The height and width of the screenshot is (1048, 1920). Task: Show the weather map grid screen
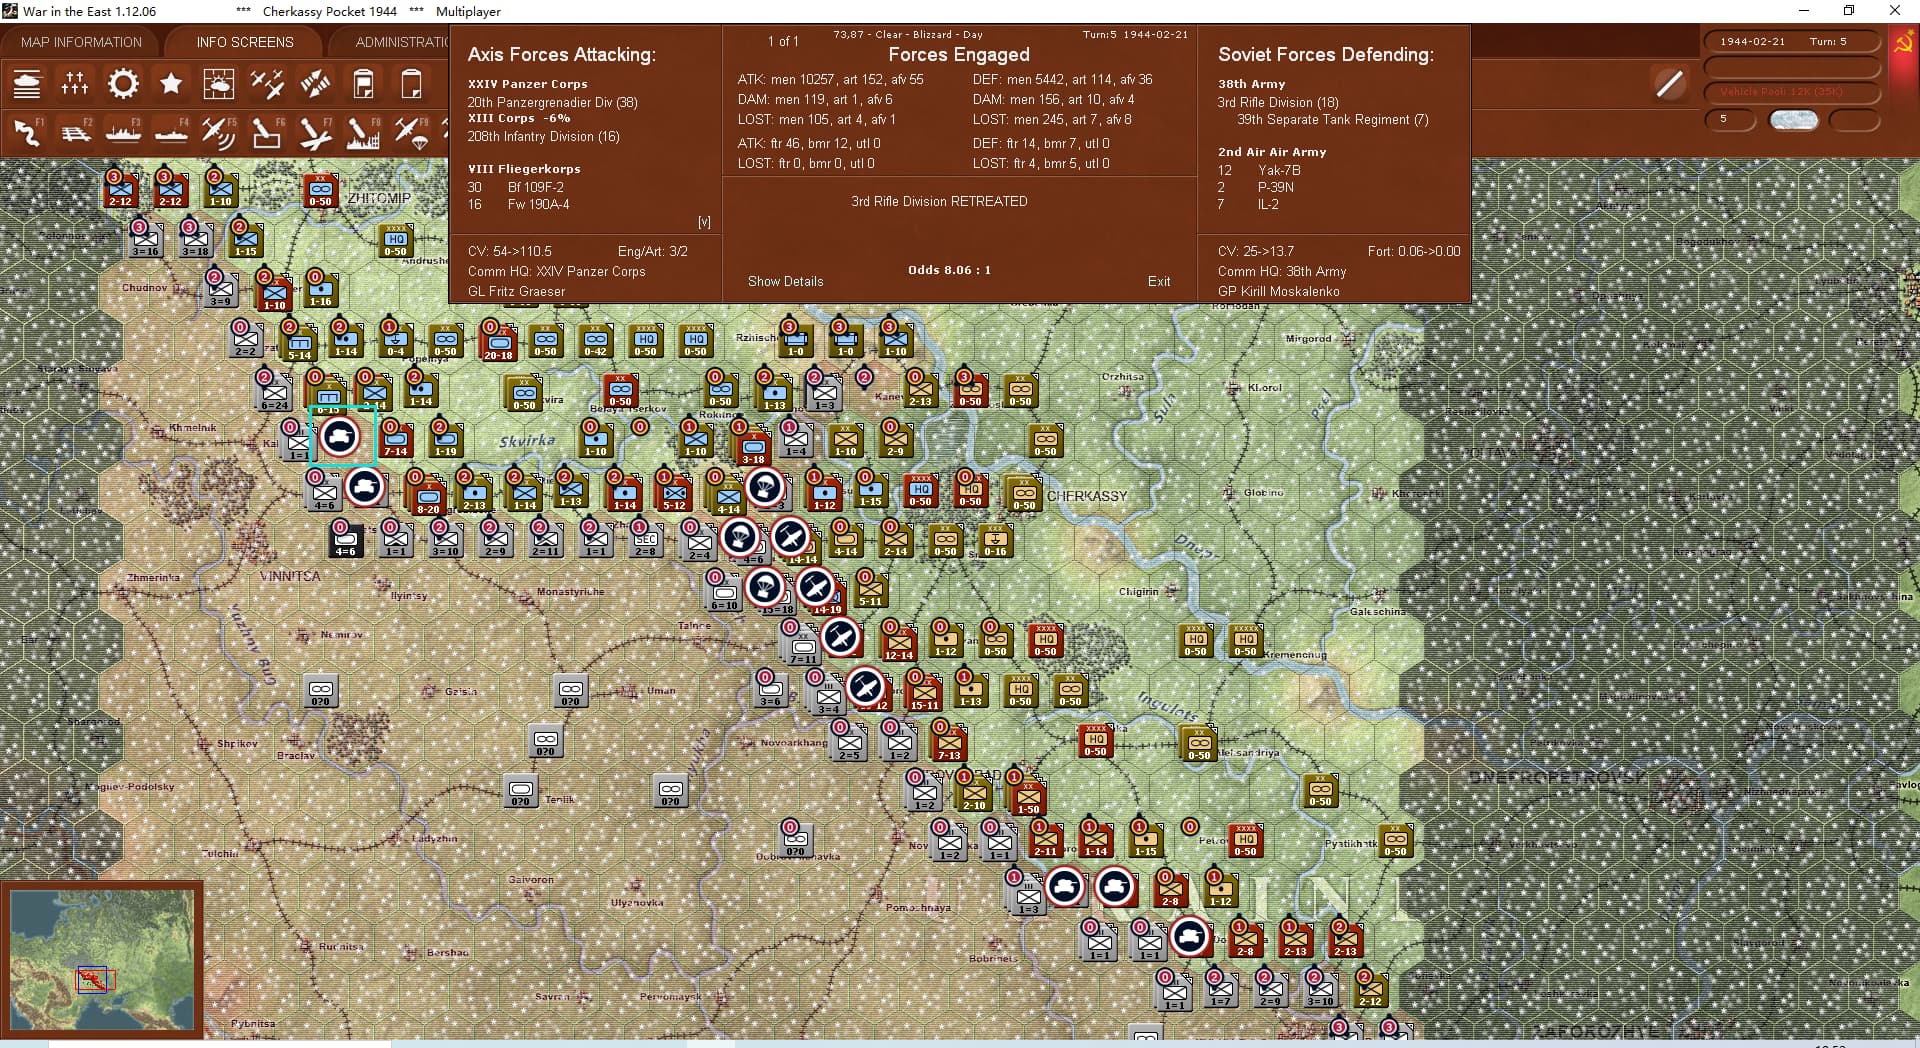[x=219, y=84]
